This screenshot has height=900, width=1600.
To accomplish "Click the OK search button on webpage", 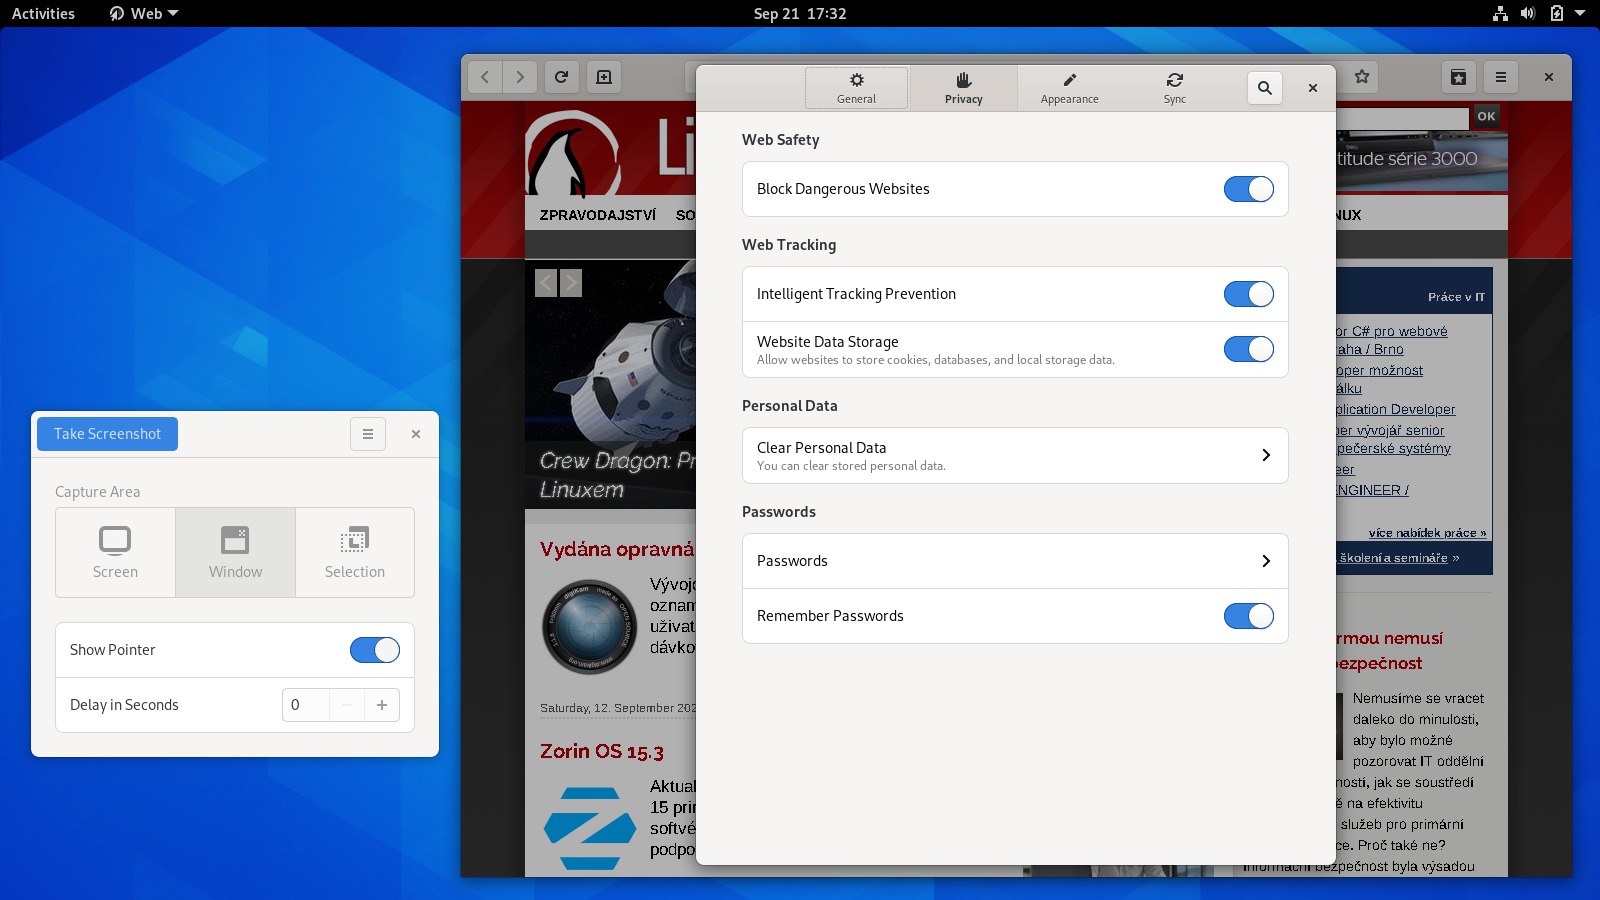I will point(1486,116).
